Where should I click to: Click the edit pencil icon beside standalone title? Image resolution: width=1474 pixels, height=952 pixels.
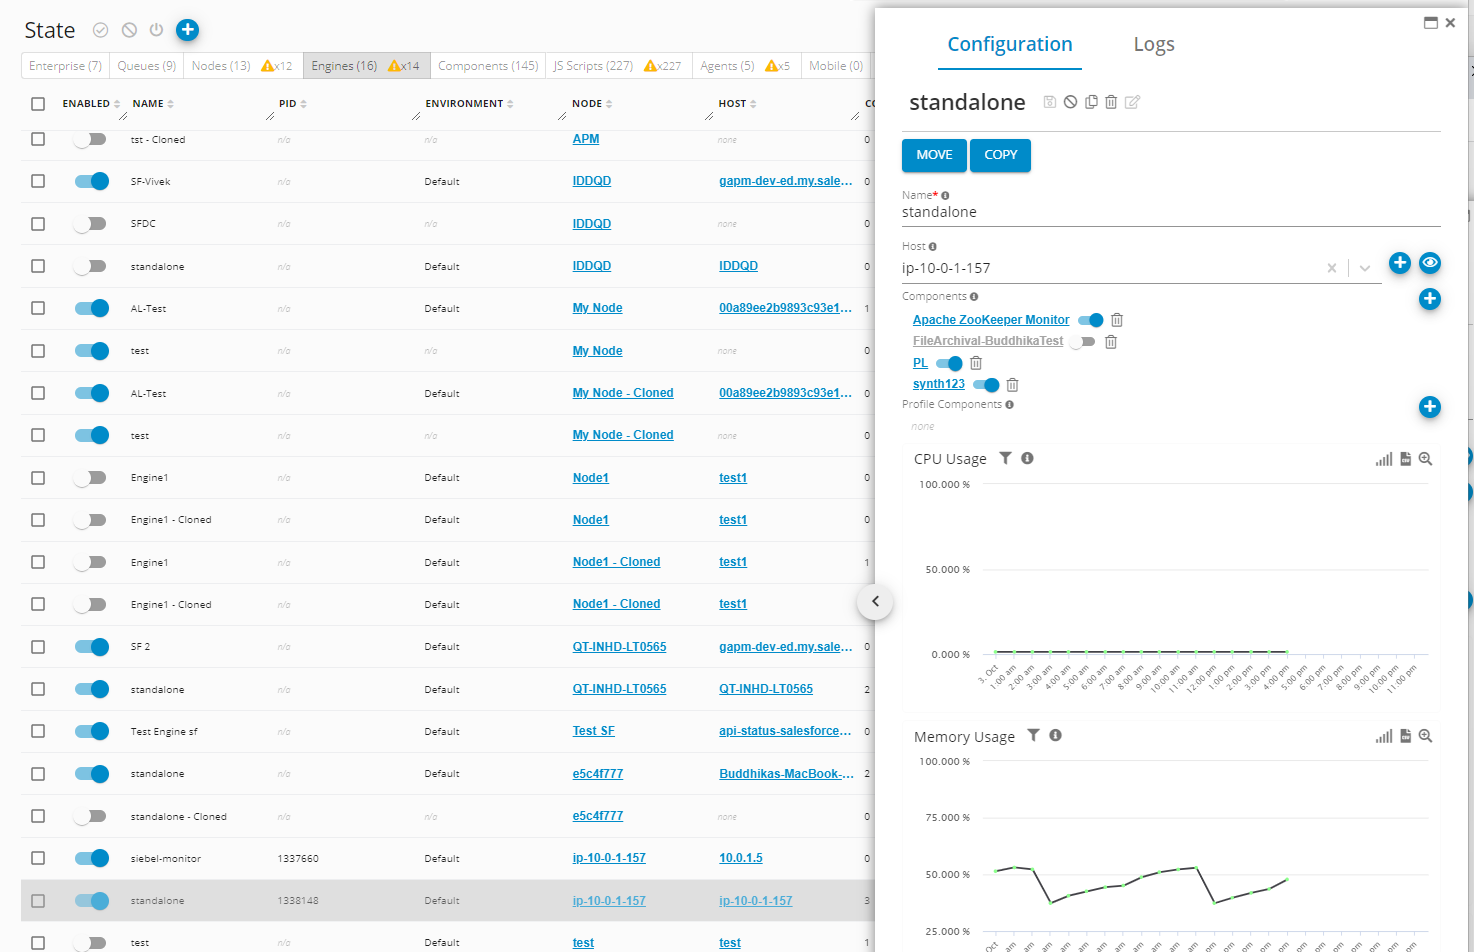[1132, 102]
